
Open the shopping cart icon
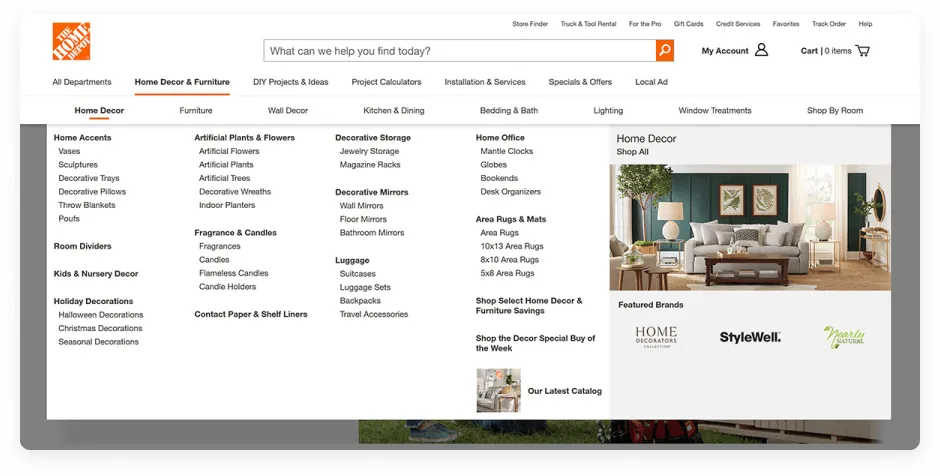coord(862,51)
